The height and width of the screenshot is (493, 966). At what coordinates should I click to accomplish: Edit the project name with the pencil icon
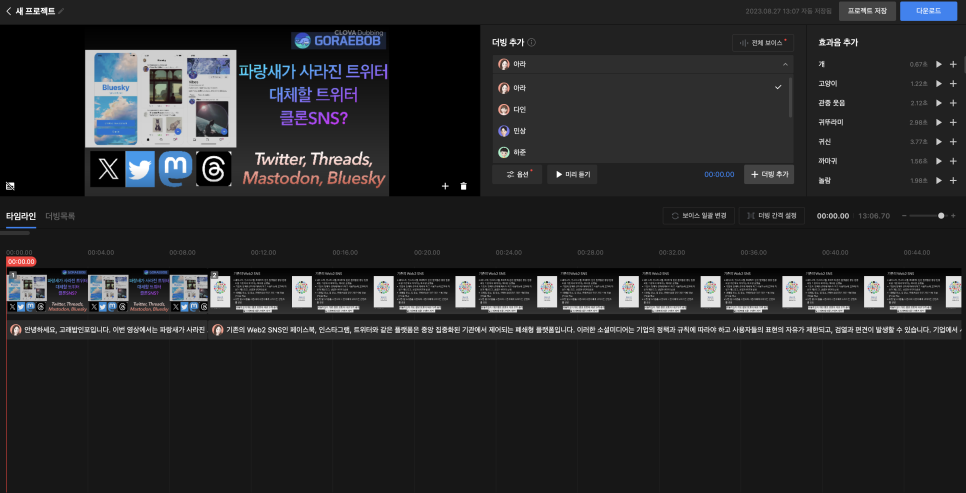pyautogui.click(x=61, y=11)
